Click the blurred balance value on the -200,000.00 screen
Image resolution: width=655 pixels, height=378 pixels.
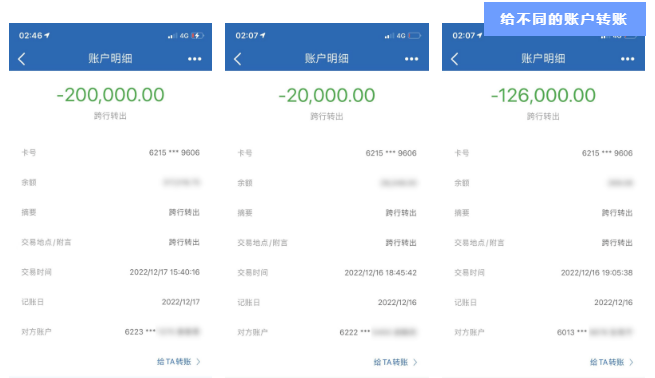click(181, 183)
